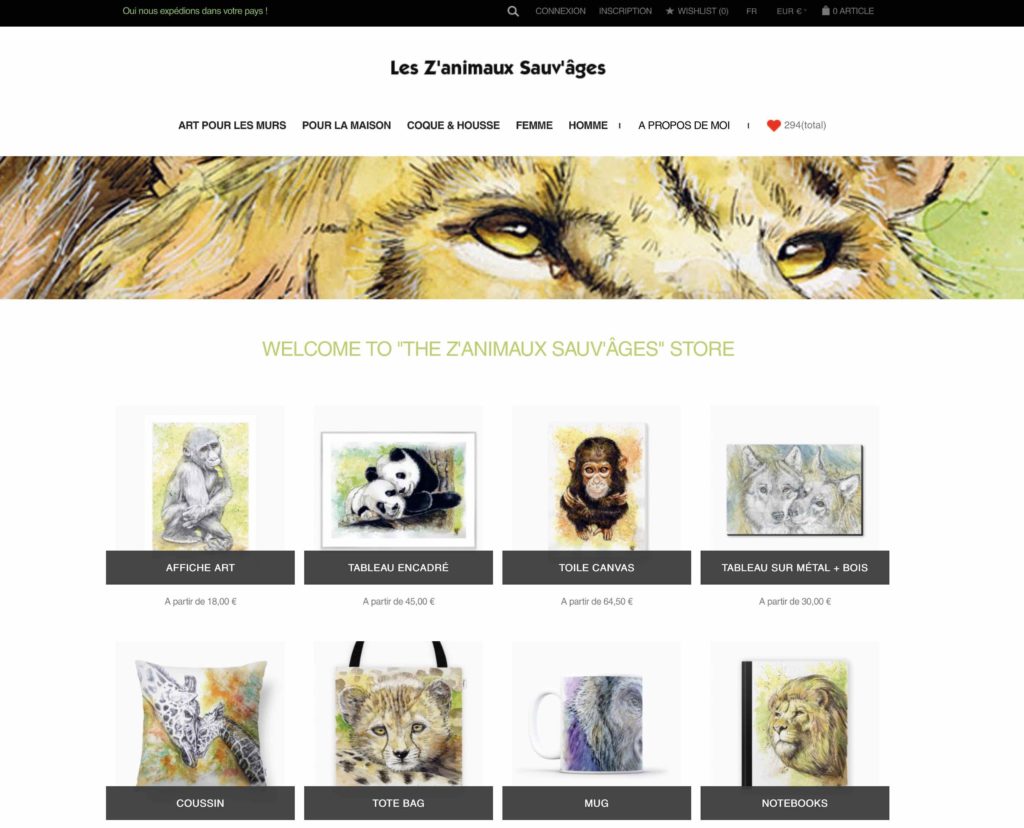Screen dimensions: 1024x828
Task: Open the shopping bag cart icon
Action: (x=825, y=10)
